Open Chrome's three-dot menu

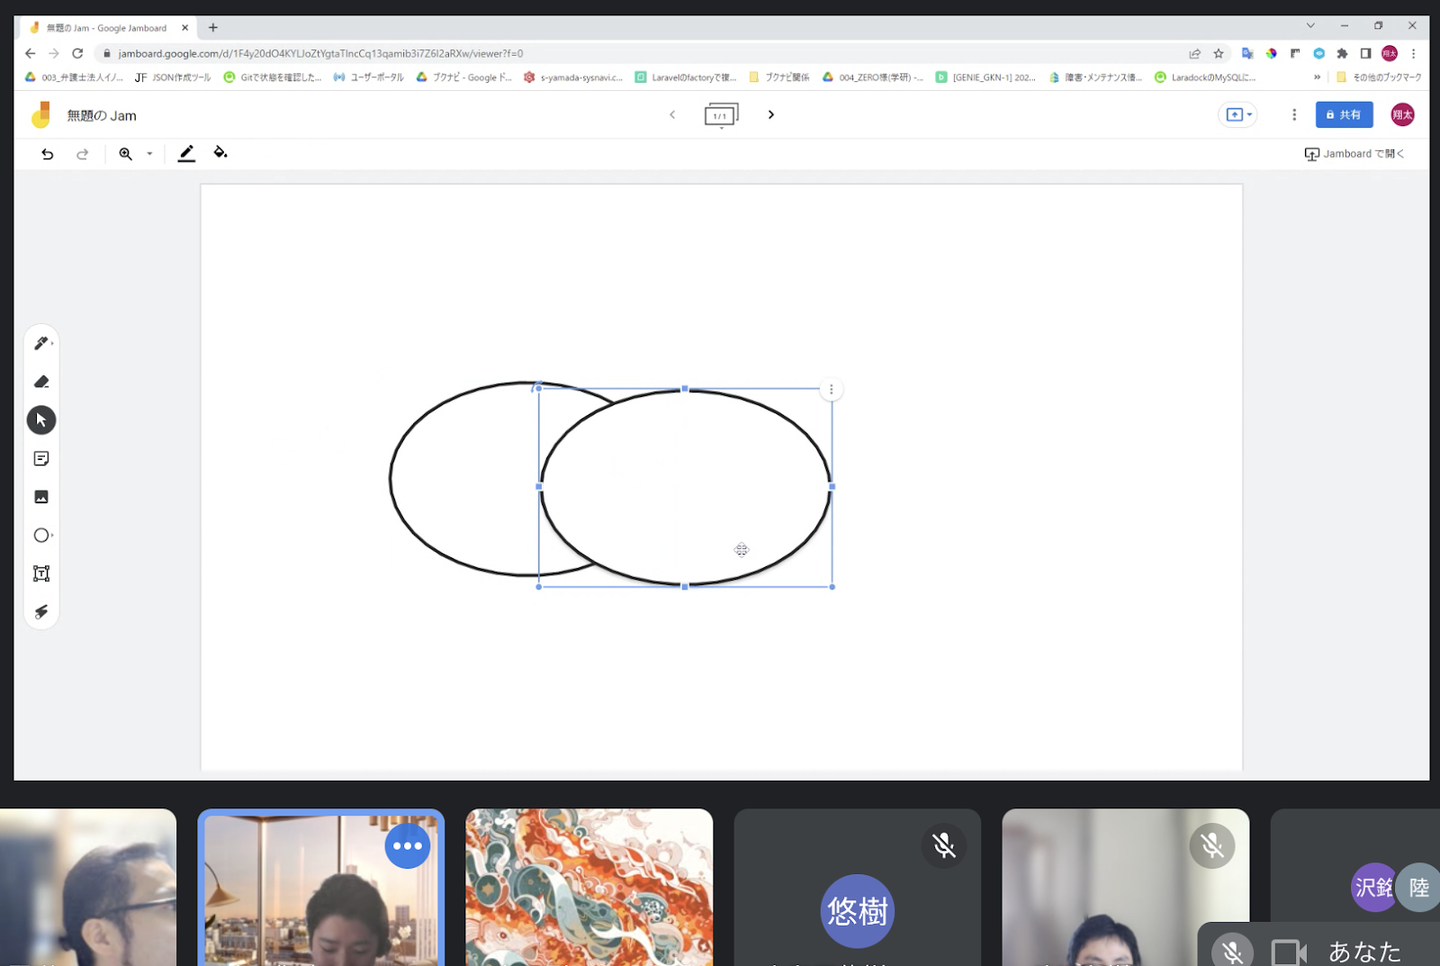[1413, 54]
